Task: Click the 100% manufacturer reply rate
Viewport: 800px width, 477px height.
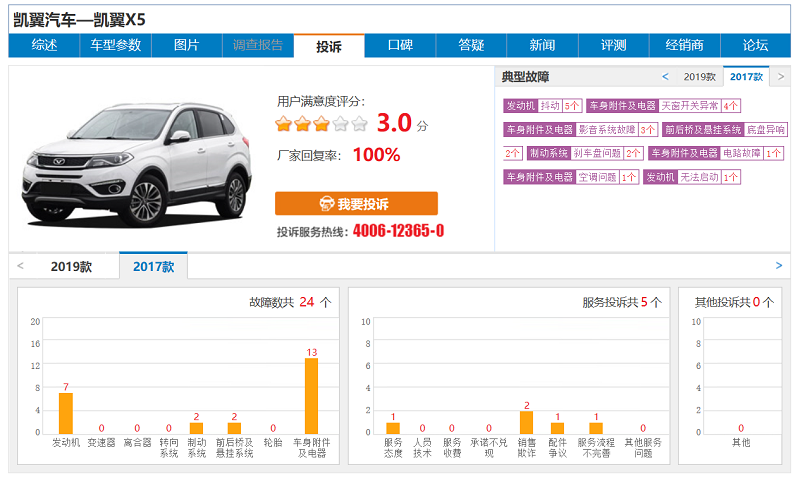Action: pos(377,155)
